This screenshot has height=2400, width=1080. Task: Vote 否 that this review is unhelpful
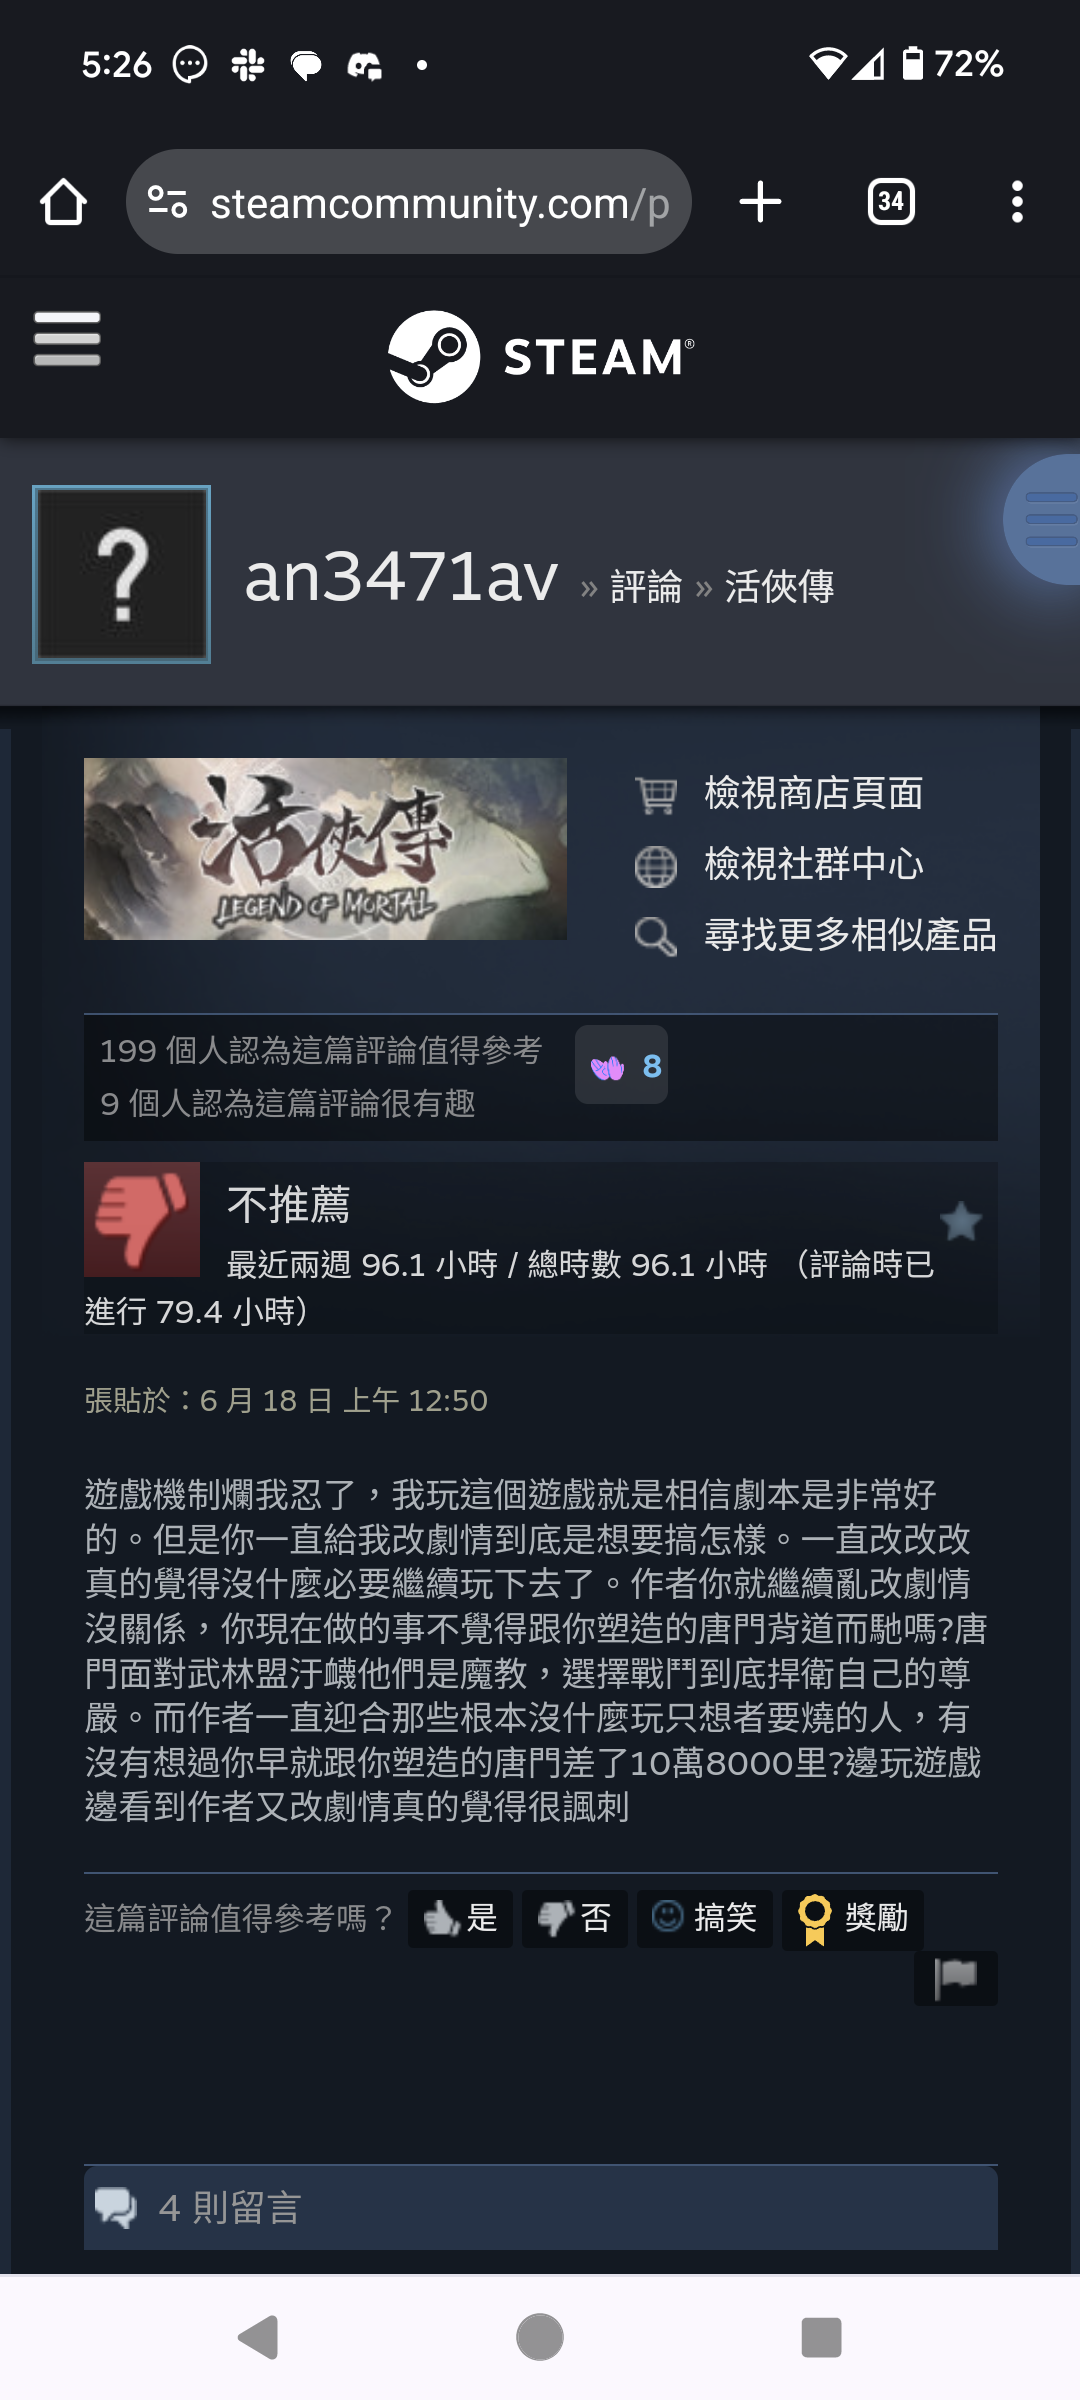(575, 1918)
